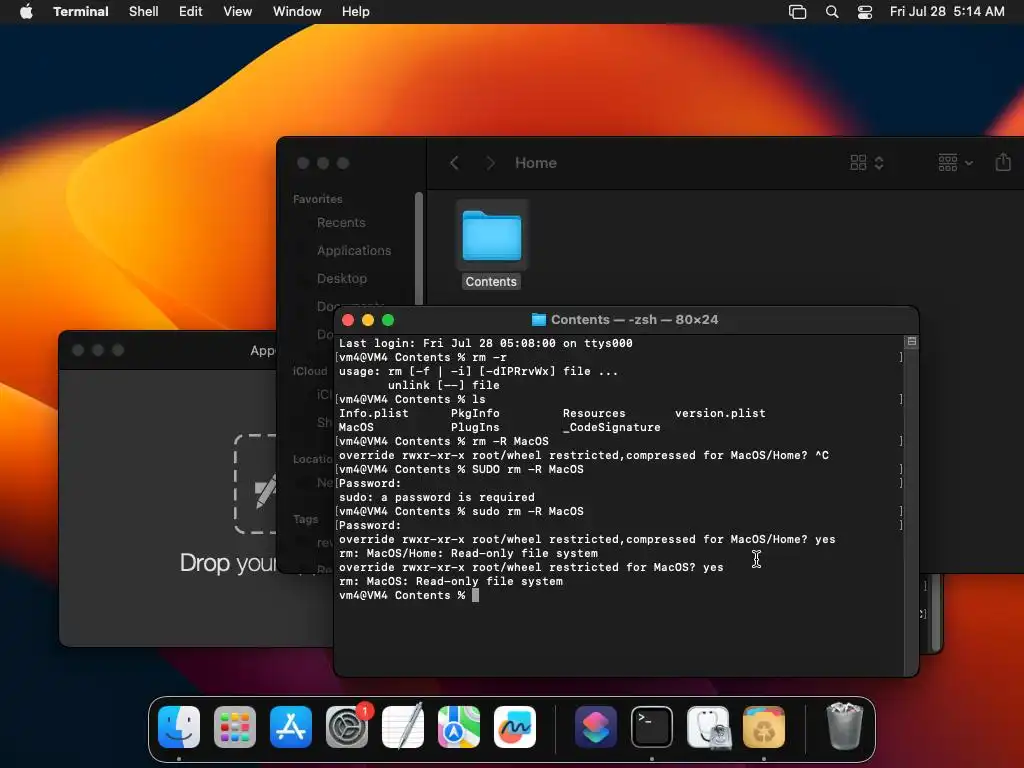Open the Trash in the Dock

click(844, 726)
